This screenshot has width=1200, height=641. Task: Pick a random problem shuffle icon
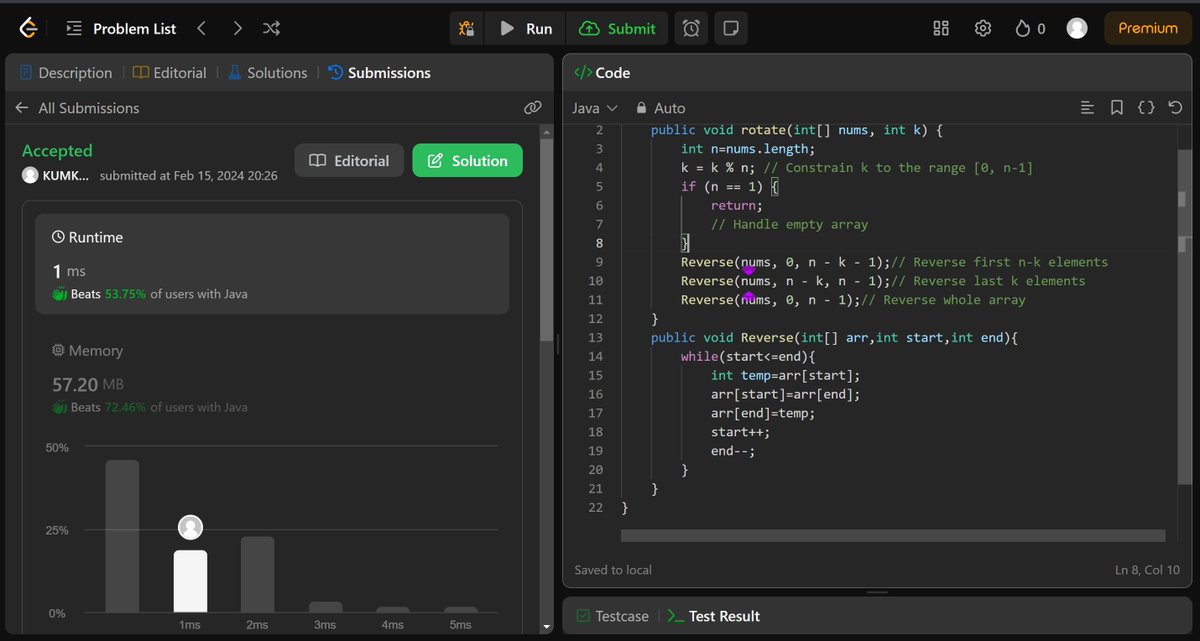271,29
